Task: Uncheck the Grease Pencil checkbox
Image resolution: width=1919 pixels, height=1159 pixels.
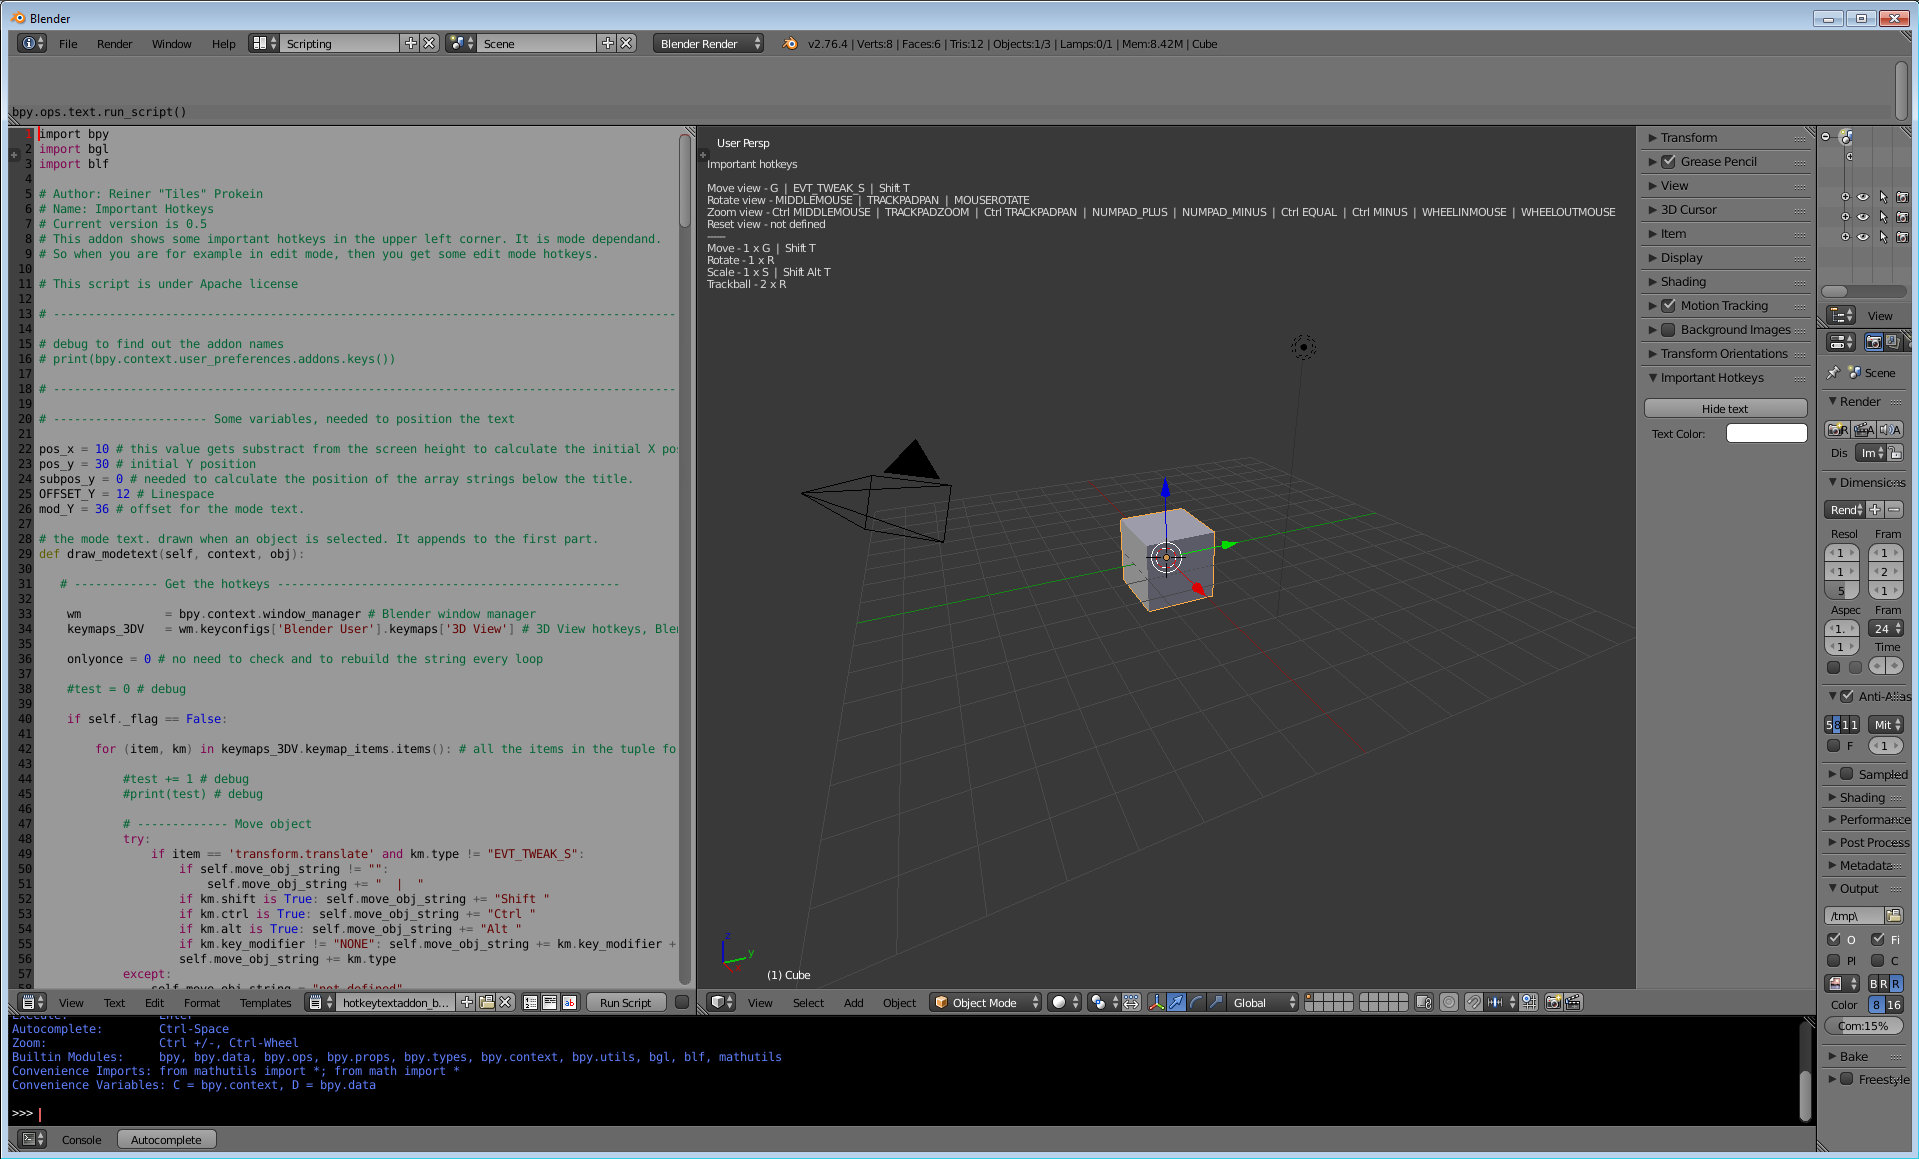Action: tap(1668, 162)
